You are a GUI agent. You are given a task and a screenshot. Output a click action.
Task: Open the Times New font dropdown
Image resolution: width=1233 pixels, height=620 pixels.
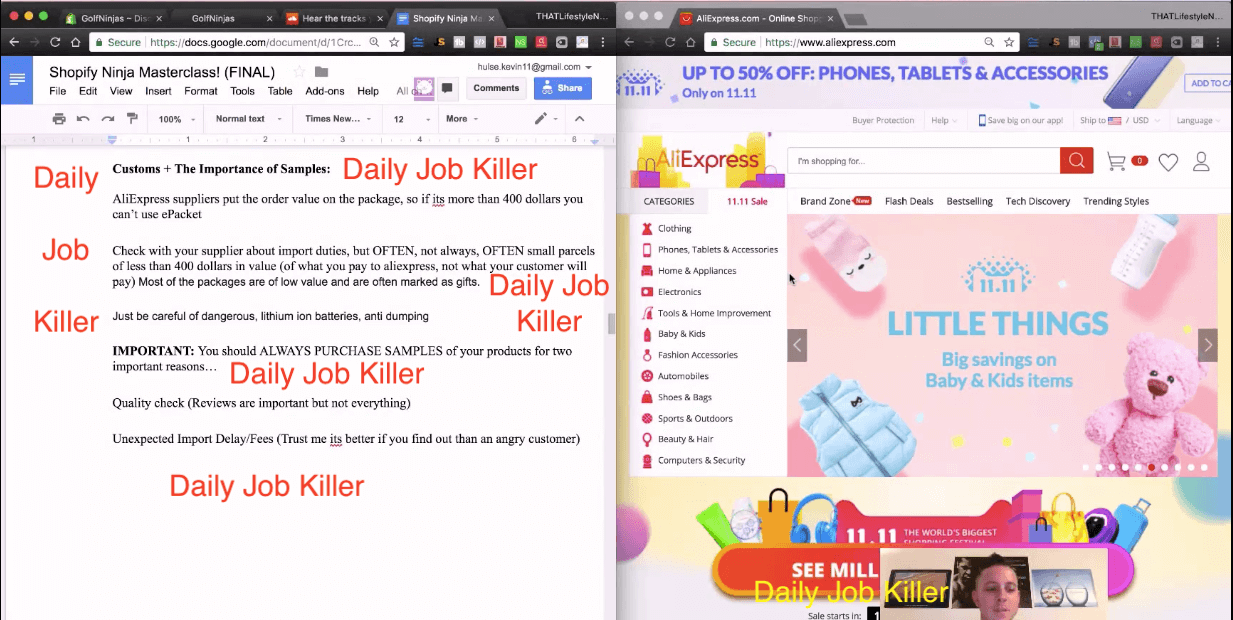338,119
